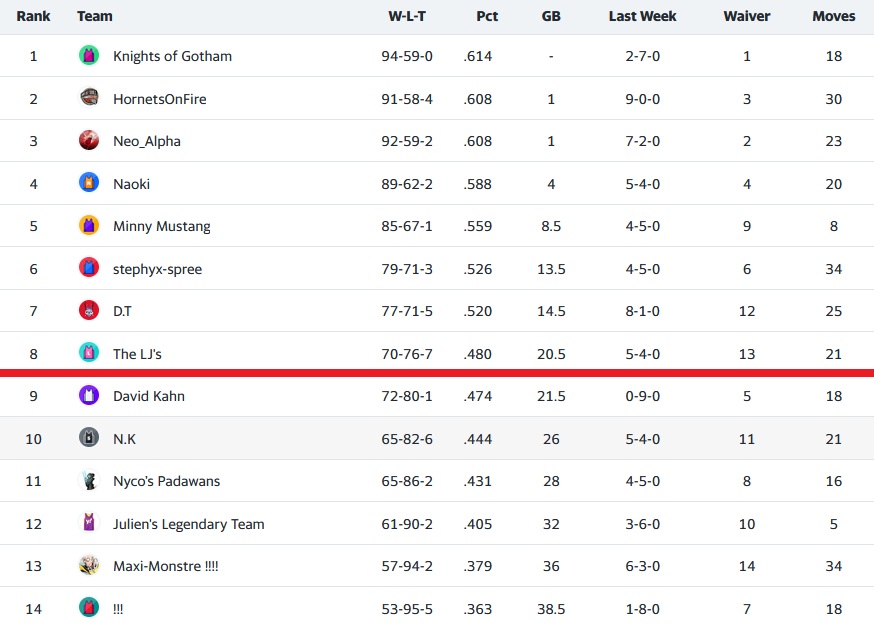Click the HornetsOnFire team avatar
This screenshot has height=628, width=874.
tap(89, 98)
